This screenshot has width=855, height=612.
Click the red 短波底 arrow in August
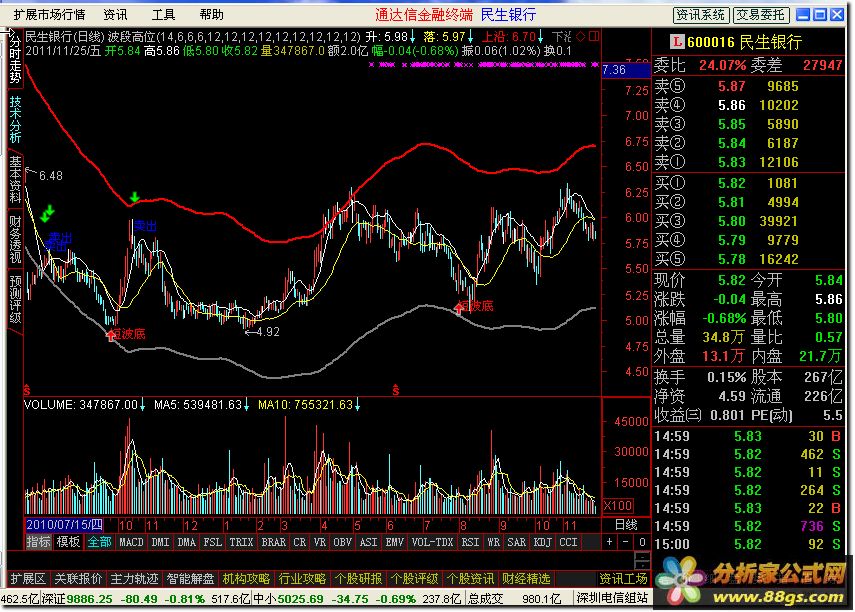tap(459, 308)
